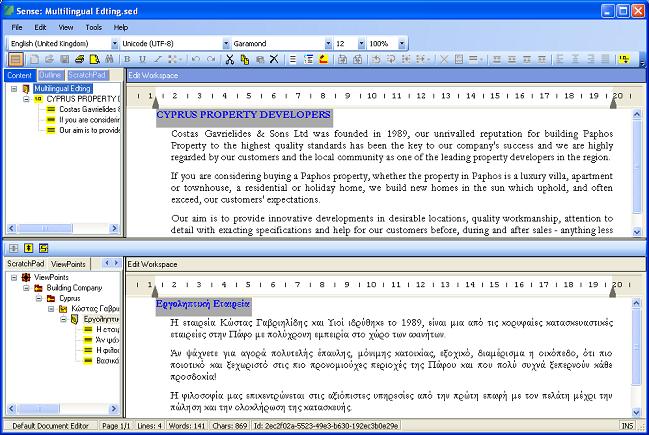Click the Cut scissors icon
The width and height of the screenshot is (649, 435).
(x=230, y=60)
